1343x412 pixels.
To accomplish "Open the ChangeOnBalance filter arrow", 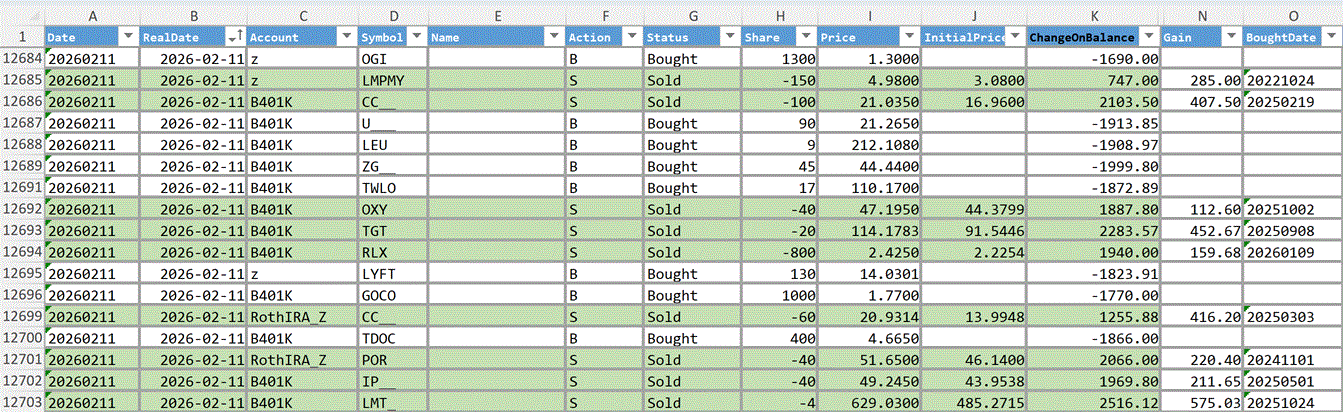I will click(1148, 37).
